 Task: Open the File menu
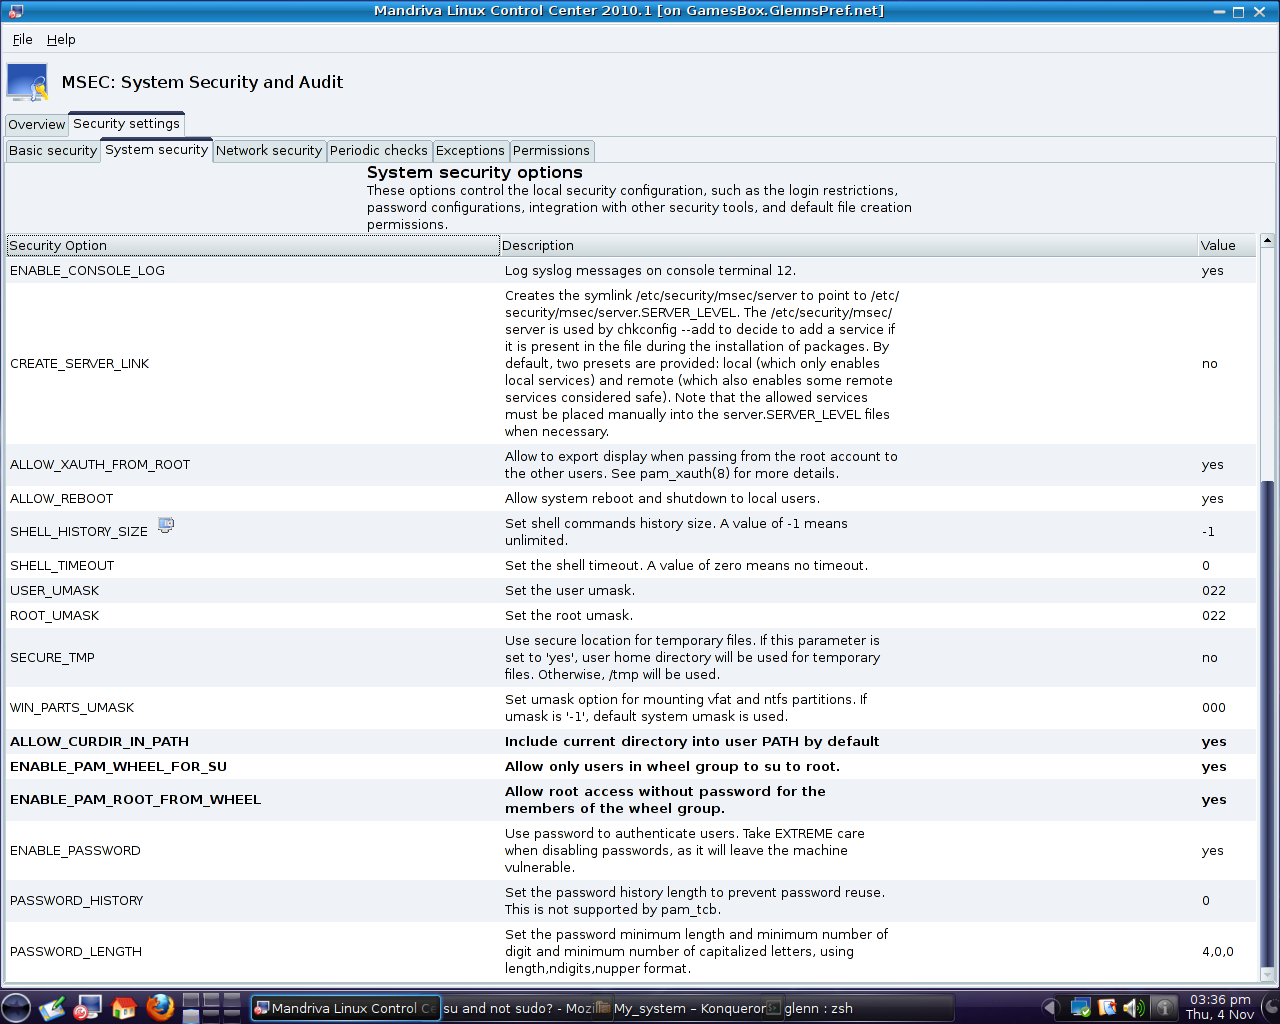pyautogui.click(x=23, y=39)
